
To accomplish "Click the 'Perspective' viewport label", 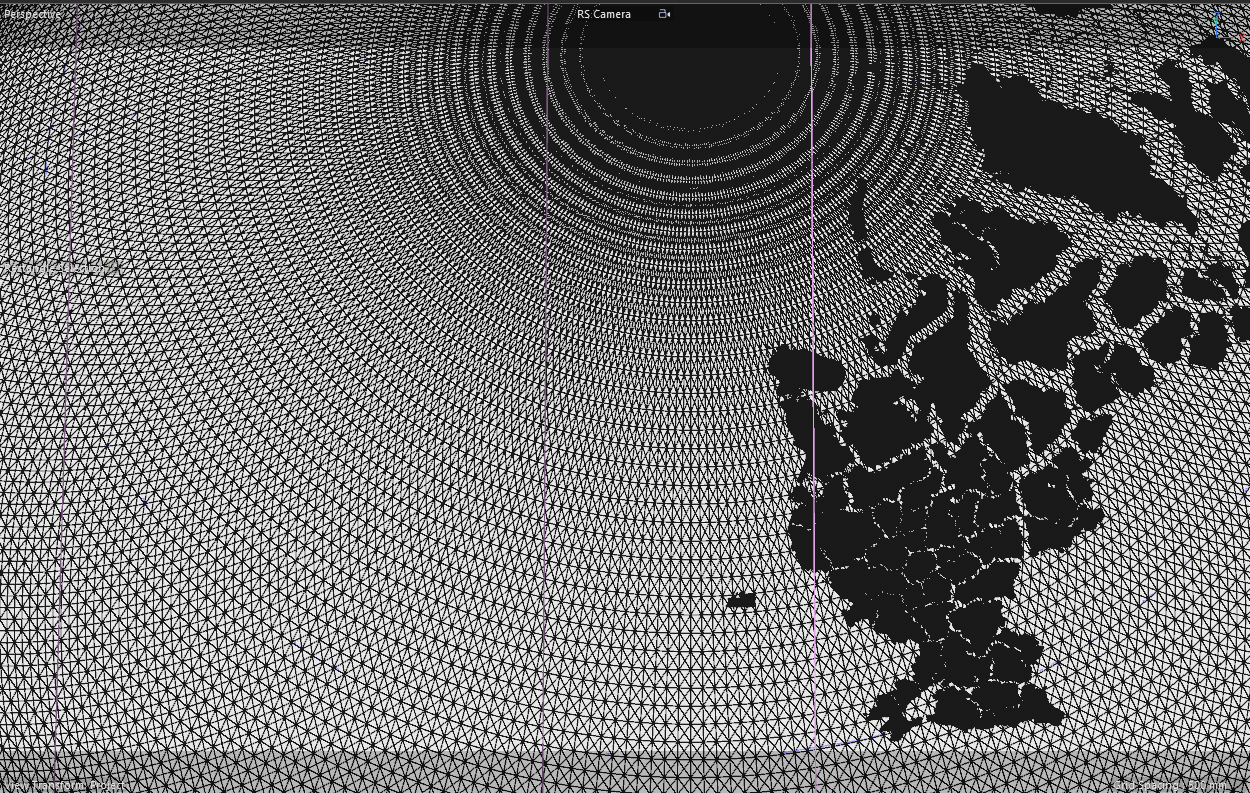I will pos(33,14).
